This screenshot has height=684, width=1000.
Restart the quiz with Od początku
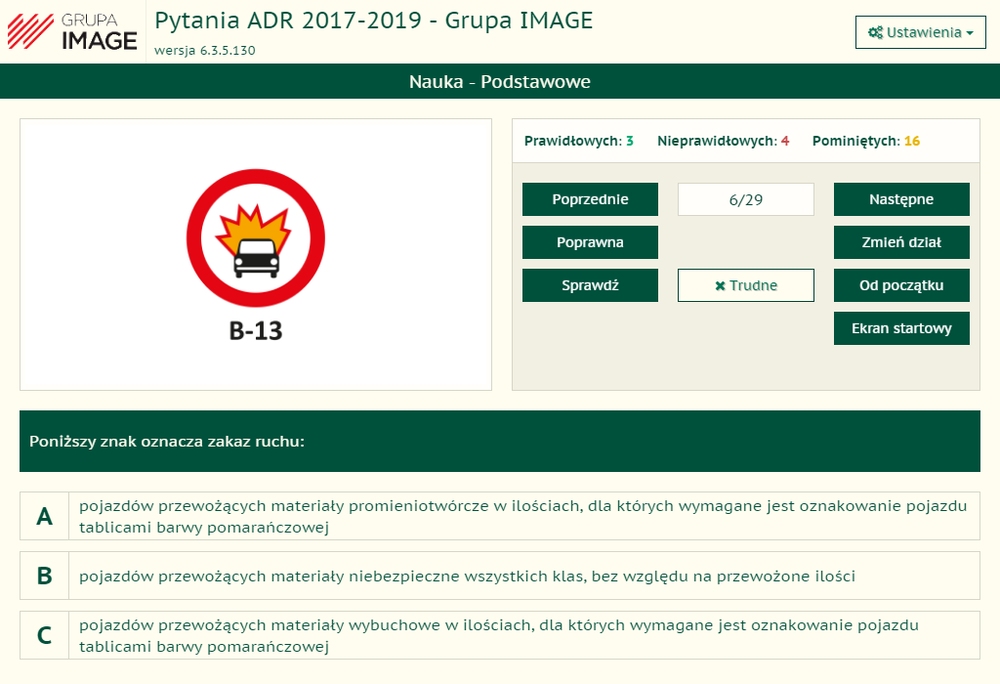901,285
